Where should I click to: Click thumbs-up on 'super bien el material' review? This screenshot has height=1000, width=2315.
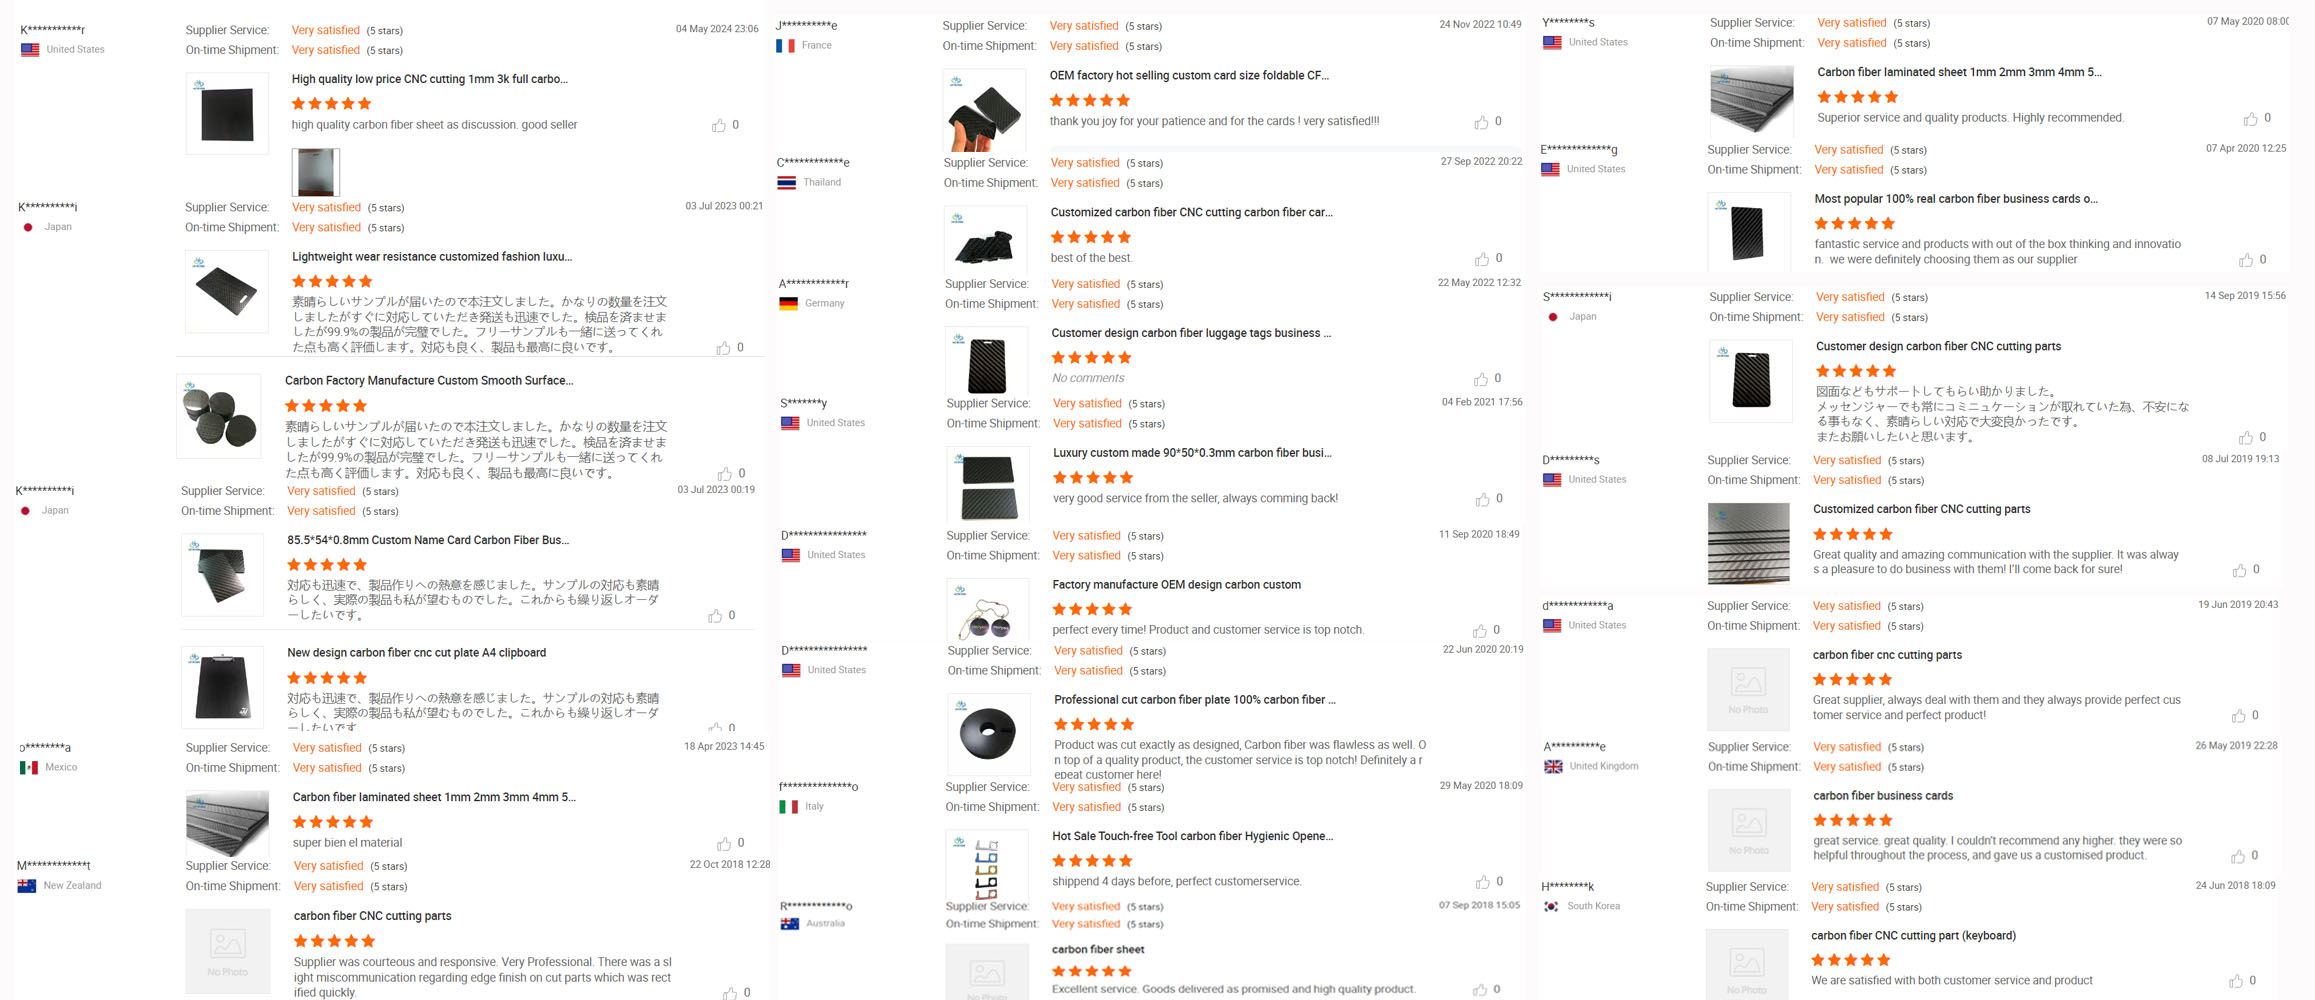click(724, 844)
